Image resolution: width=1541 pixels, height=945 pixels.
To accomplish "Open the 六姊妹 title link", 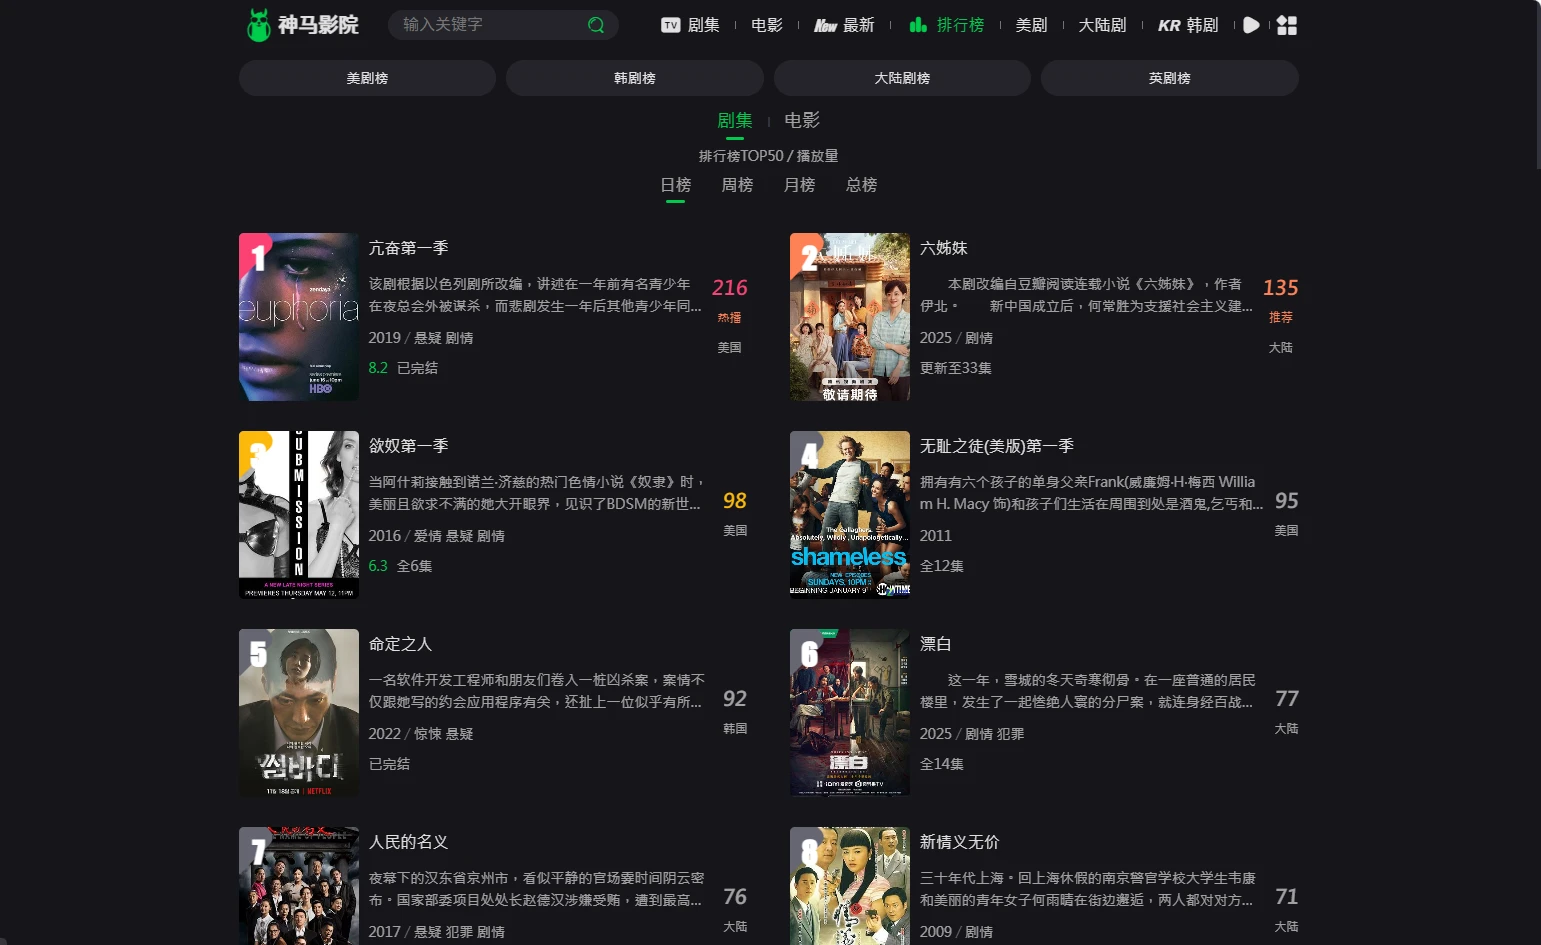I will [943, 248].
